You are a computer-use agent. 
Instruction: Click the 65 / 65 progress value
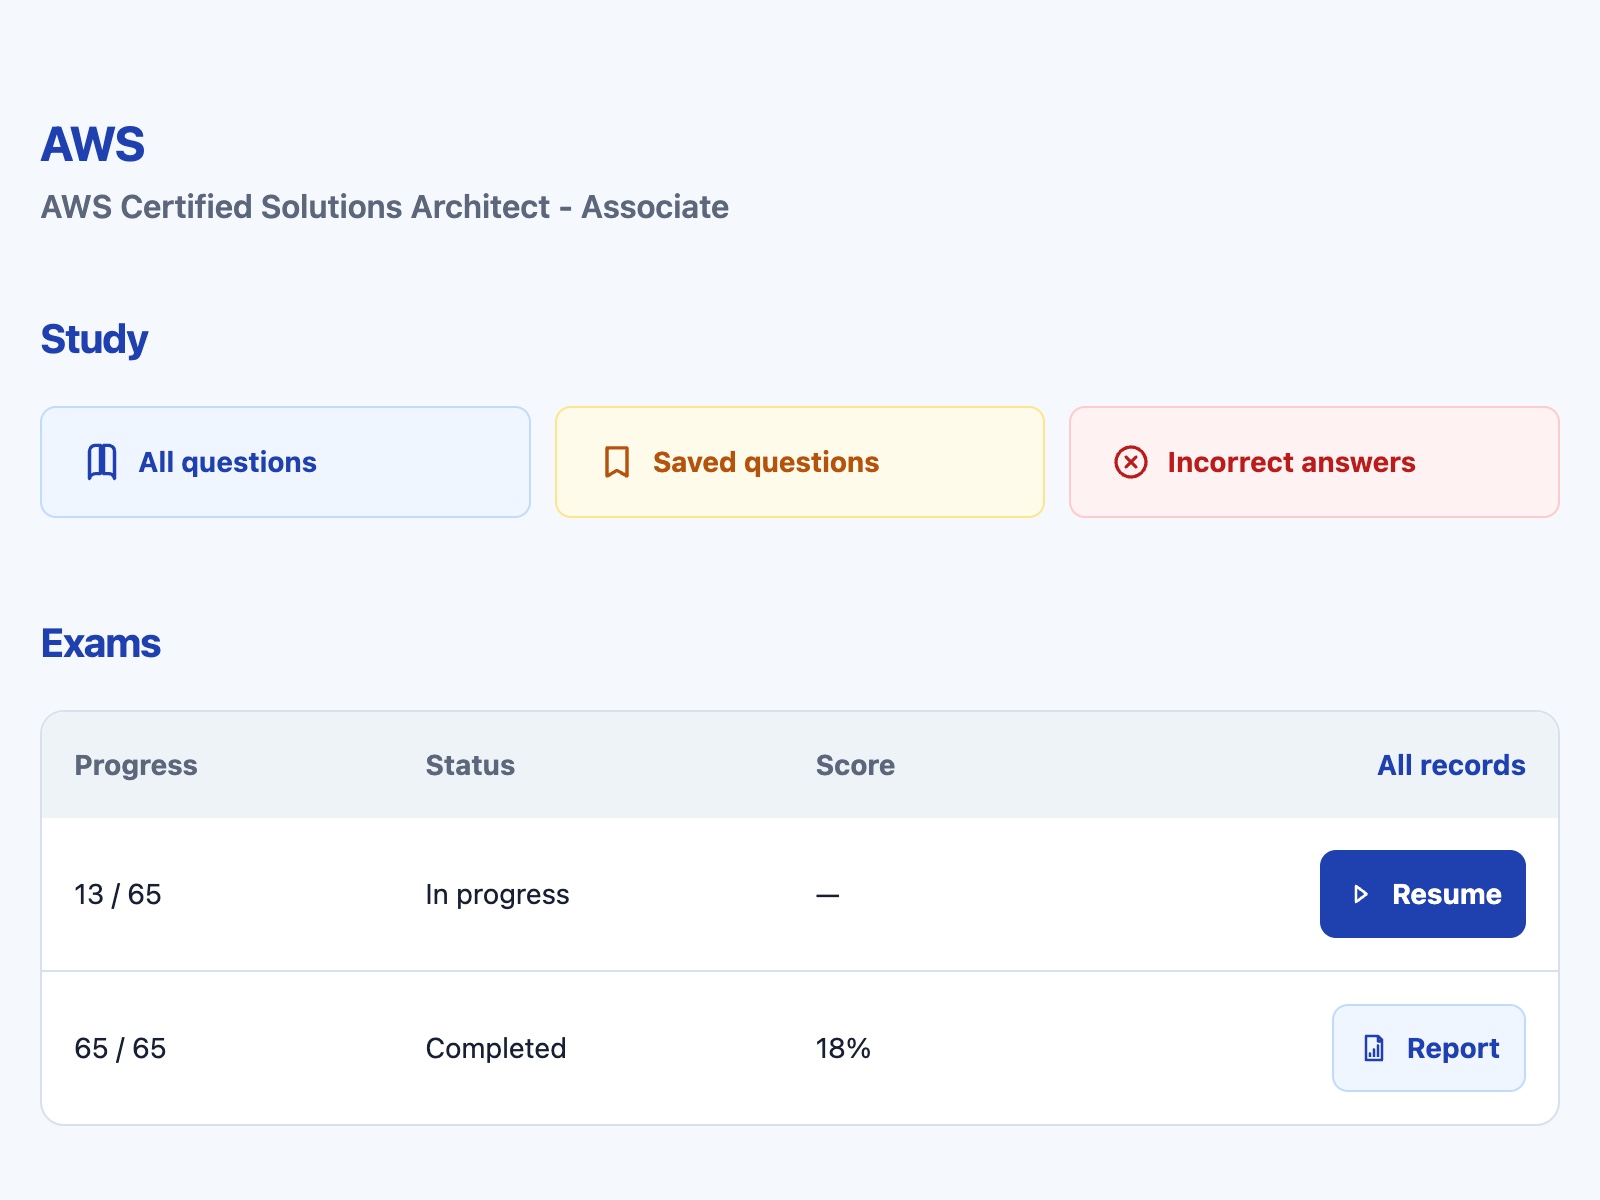coord(120,1048)
